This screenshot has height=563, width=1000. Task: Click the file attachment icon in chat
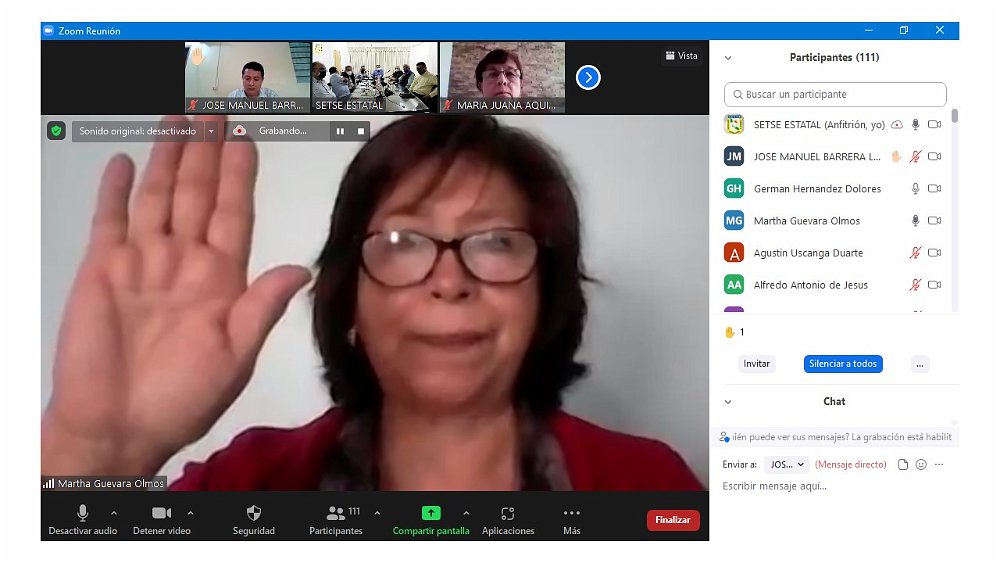(903, 465)
